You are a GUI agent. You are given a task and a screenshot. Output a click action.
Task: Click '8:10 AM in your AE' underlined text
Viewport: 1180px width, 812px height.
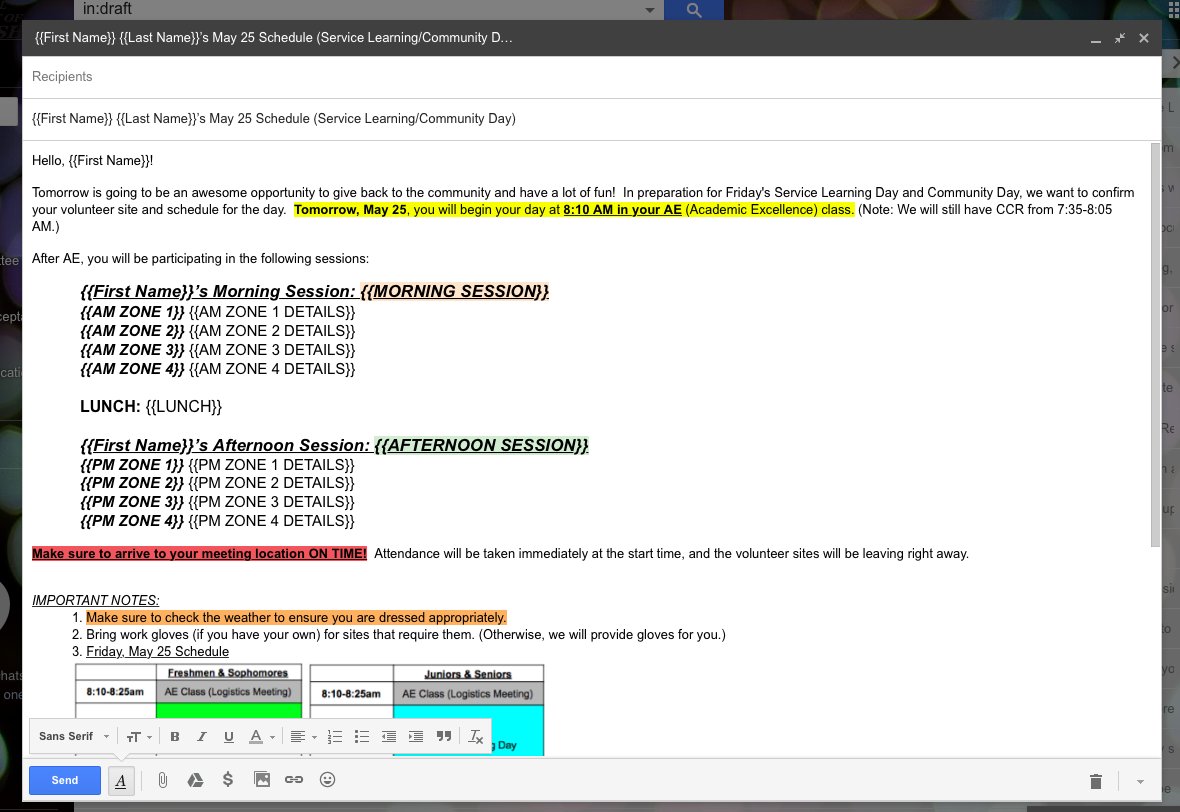click(622, 210)
